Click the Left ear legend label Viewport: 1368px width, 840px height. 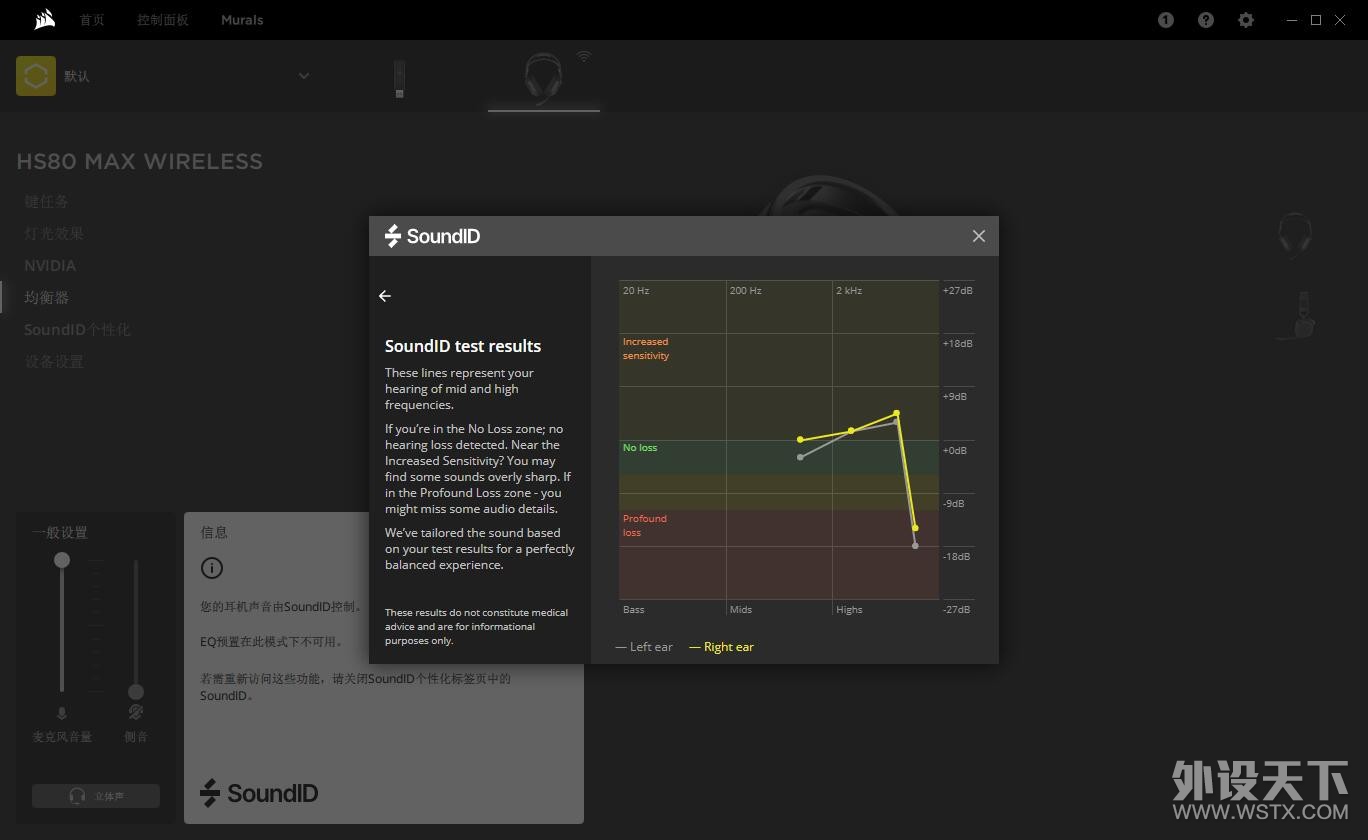click(644, 647)
